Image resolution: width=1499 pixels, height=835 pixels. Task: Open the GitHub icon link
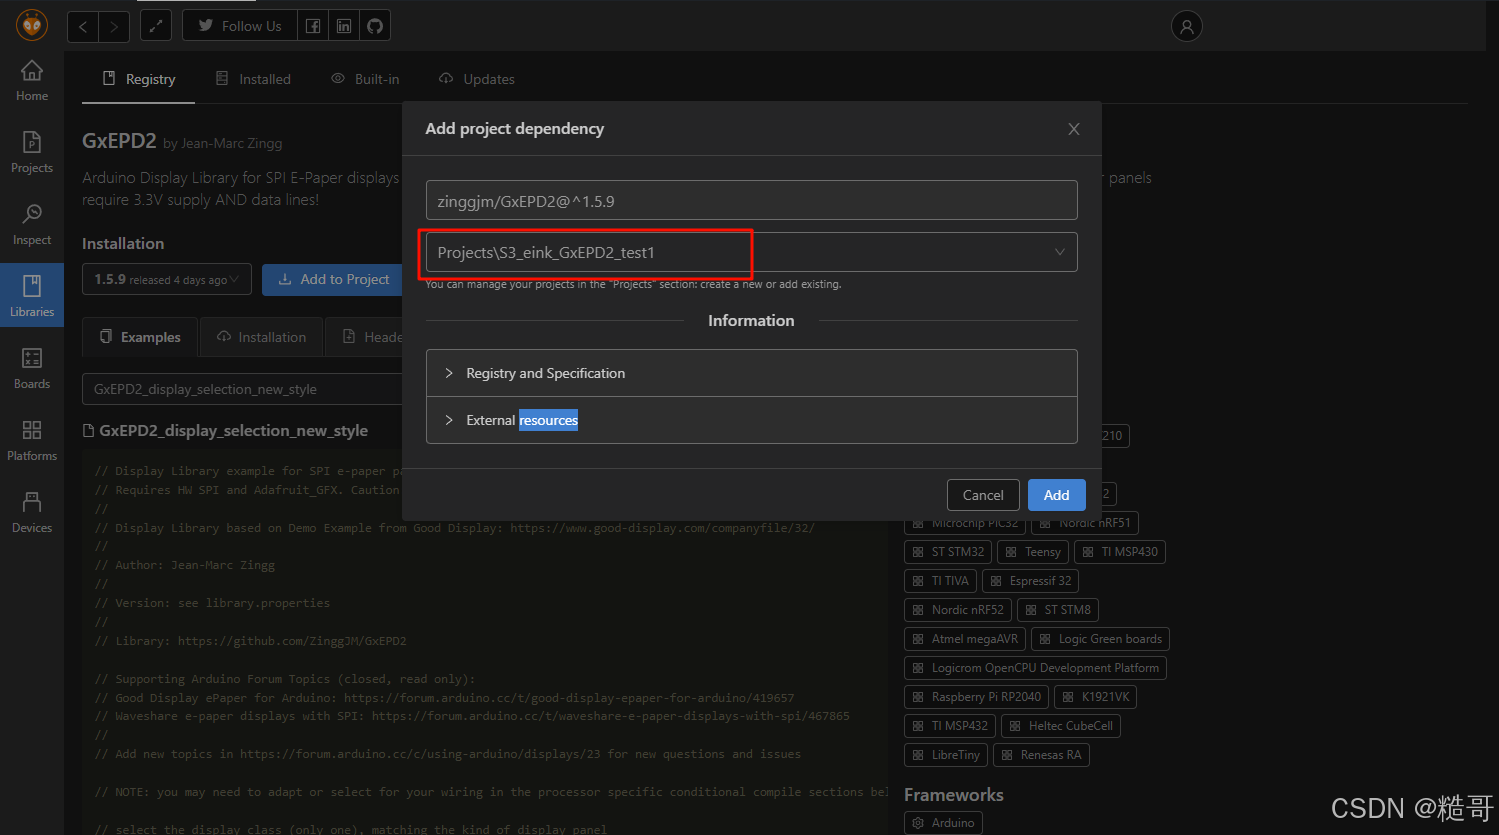(x=375, y=26)
